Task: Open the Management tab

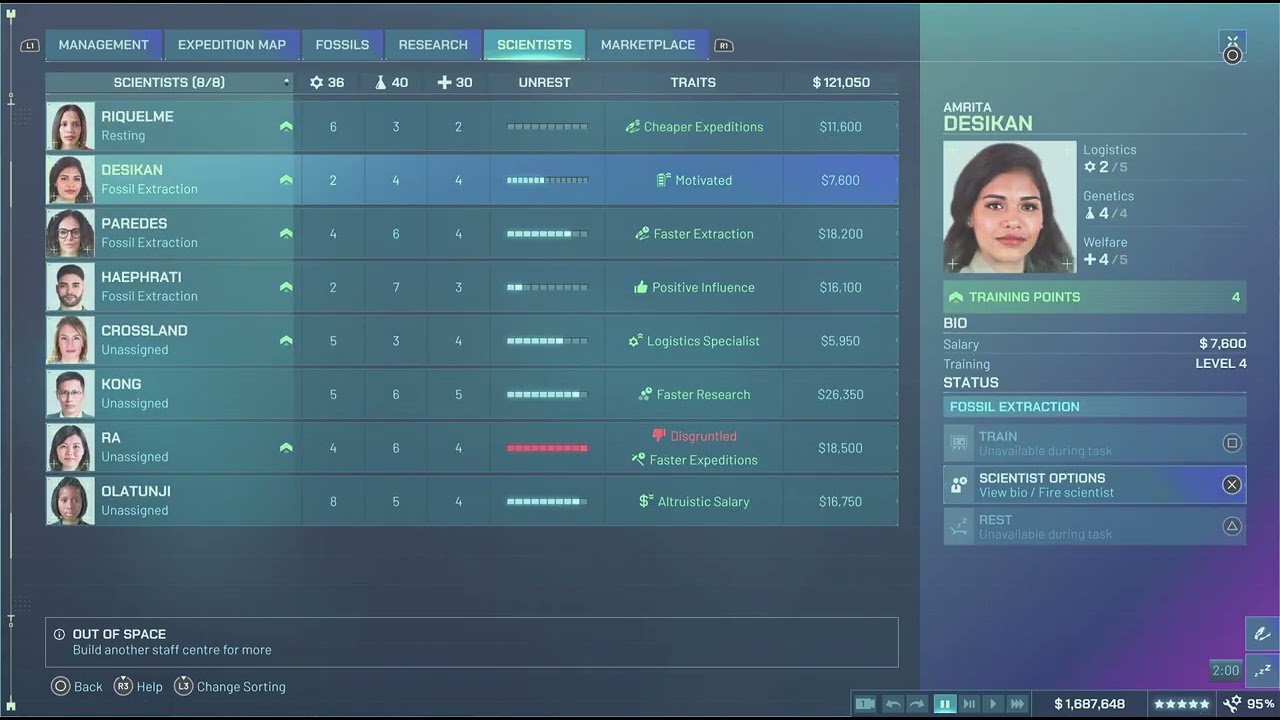Action: click(103, 45)
